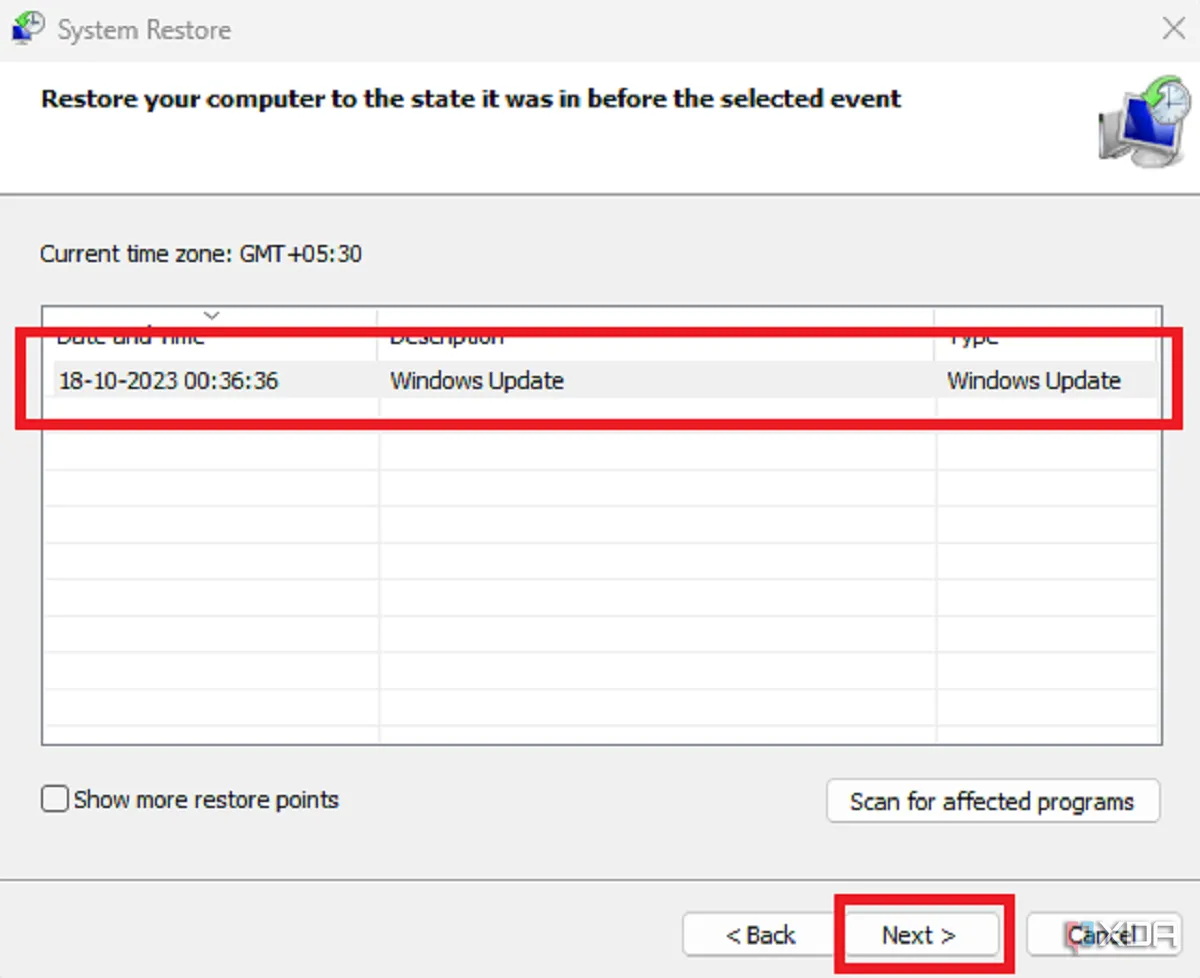The width and height of the screenshot is (1200, 978).
Task: Click the System Restore icon in the title bar
Action: pyautogui.click(x=26, y=27)
